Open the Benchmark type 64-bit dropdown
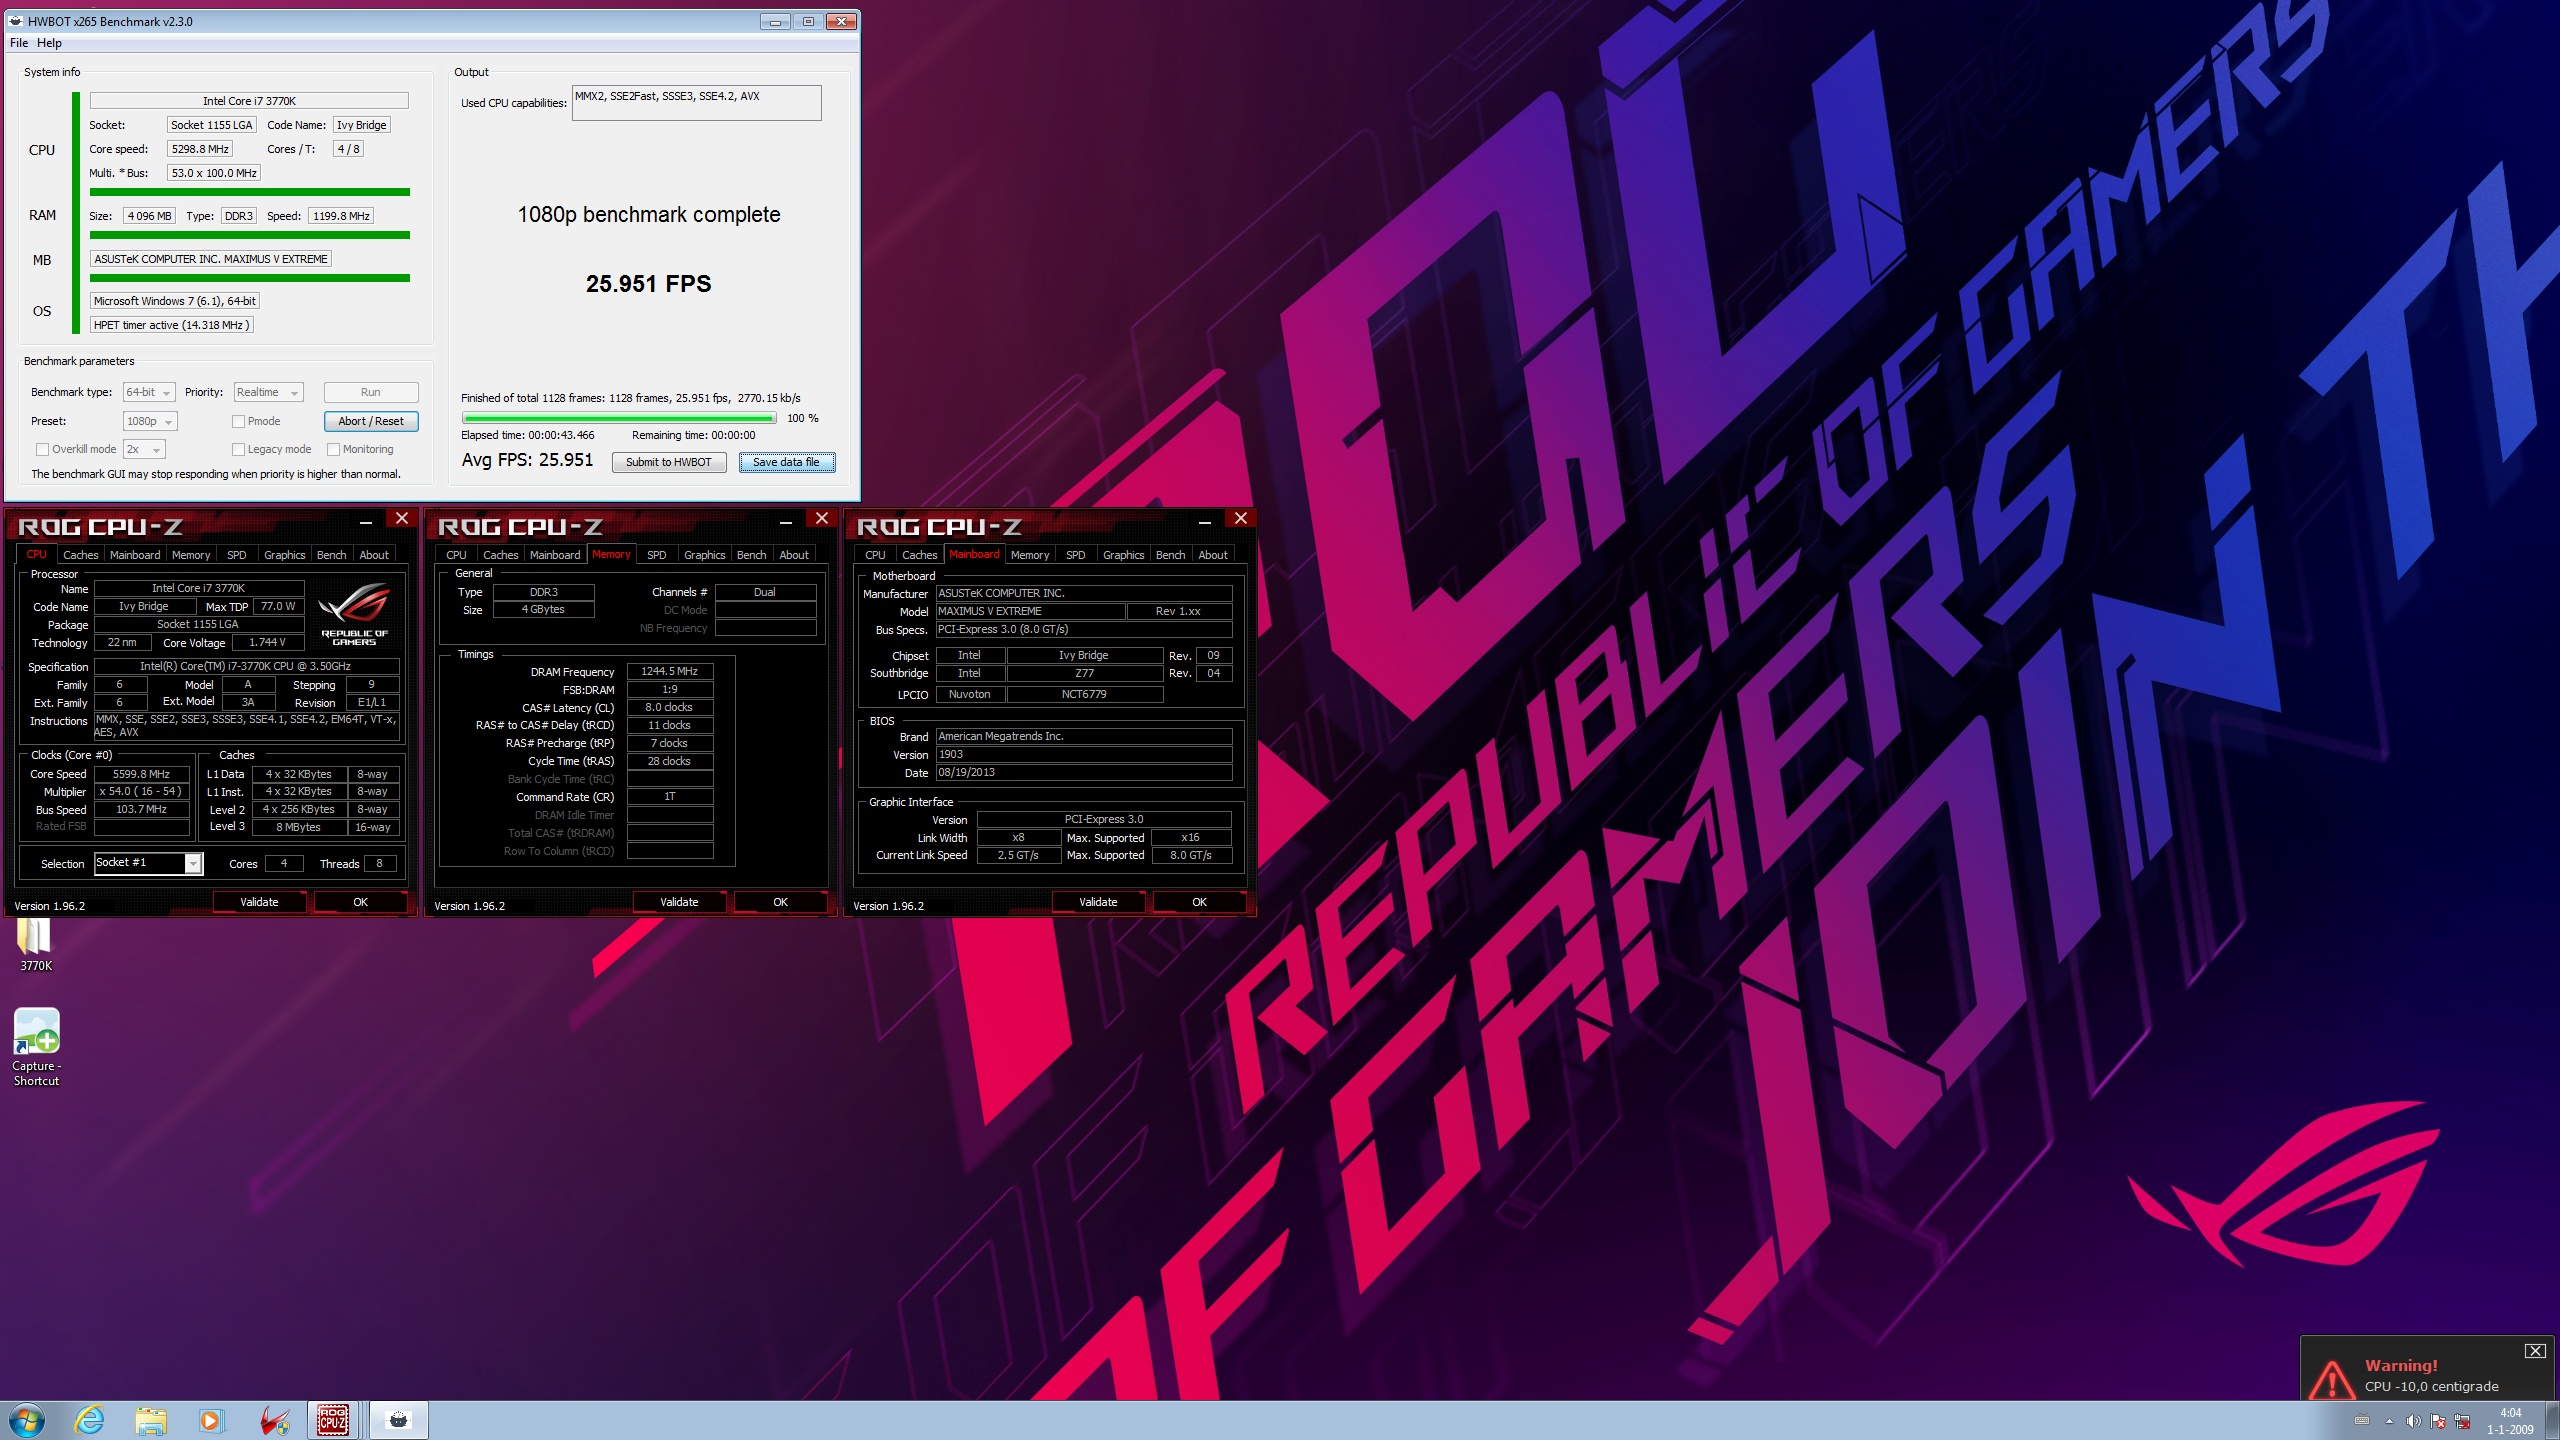The image size is (2560, 1440). (149, 393)
